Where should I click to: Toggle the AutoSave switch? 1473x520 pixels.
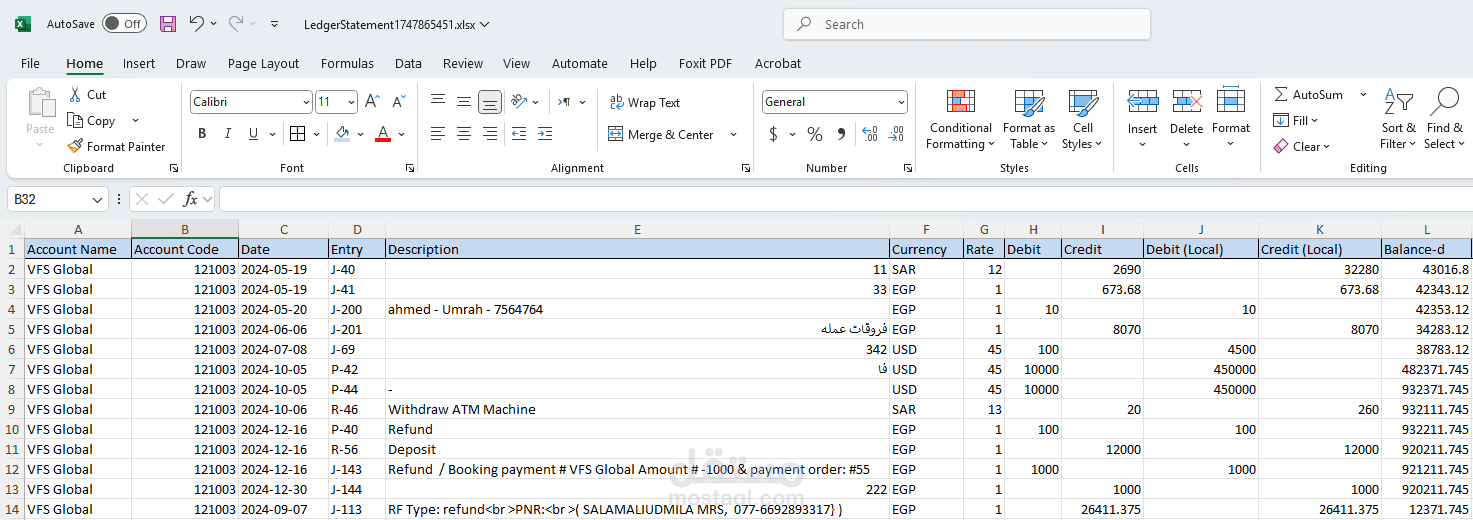click(x=124, y=23)
